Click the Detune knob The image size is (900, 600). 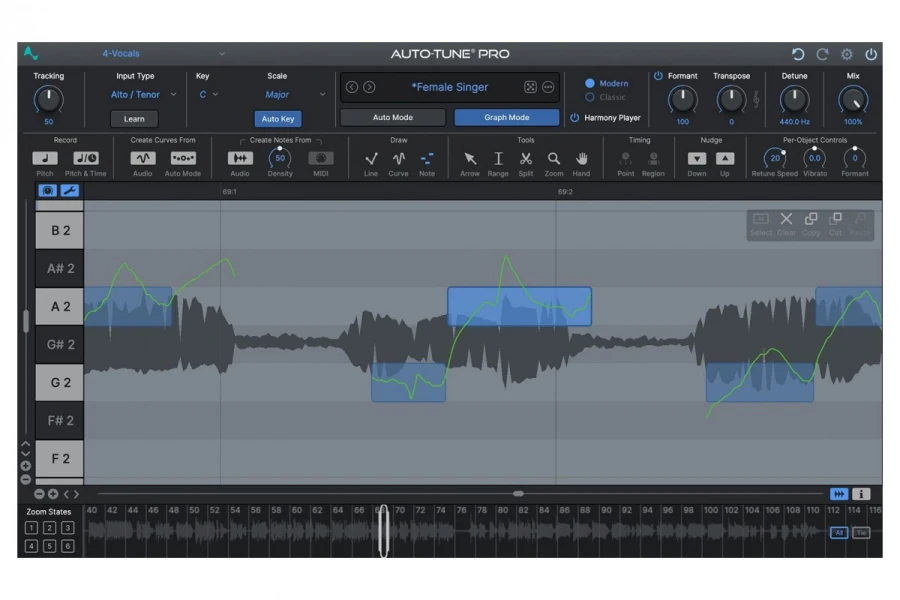(794, 100)
